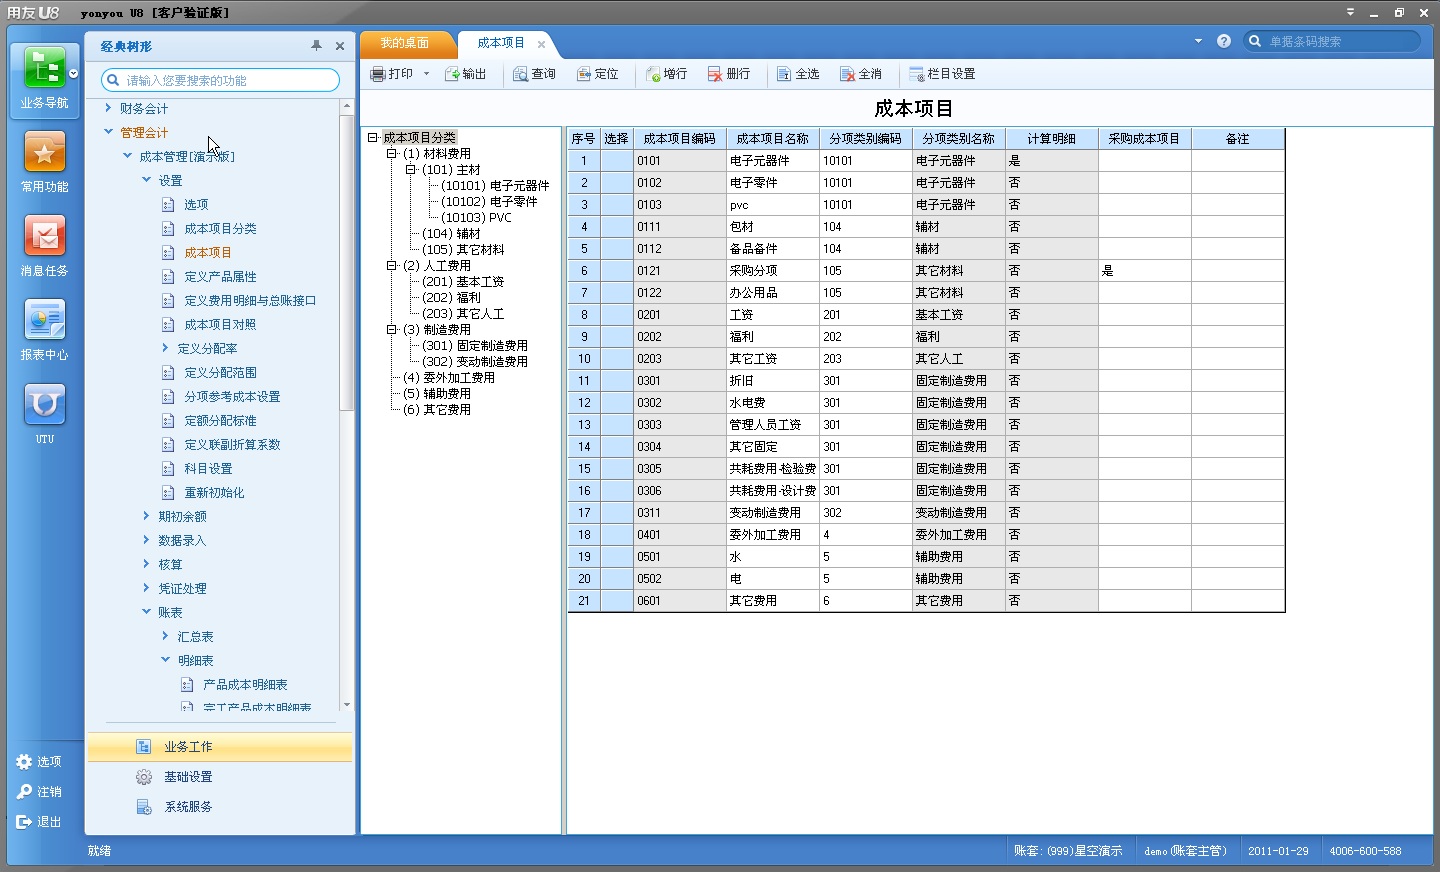Collapse the (3) 制造费用 category node

click(x=392, y=330)
